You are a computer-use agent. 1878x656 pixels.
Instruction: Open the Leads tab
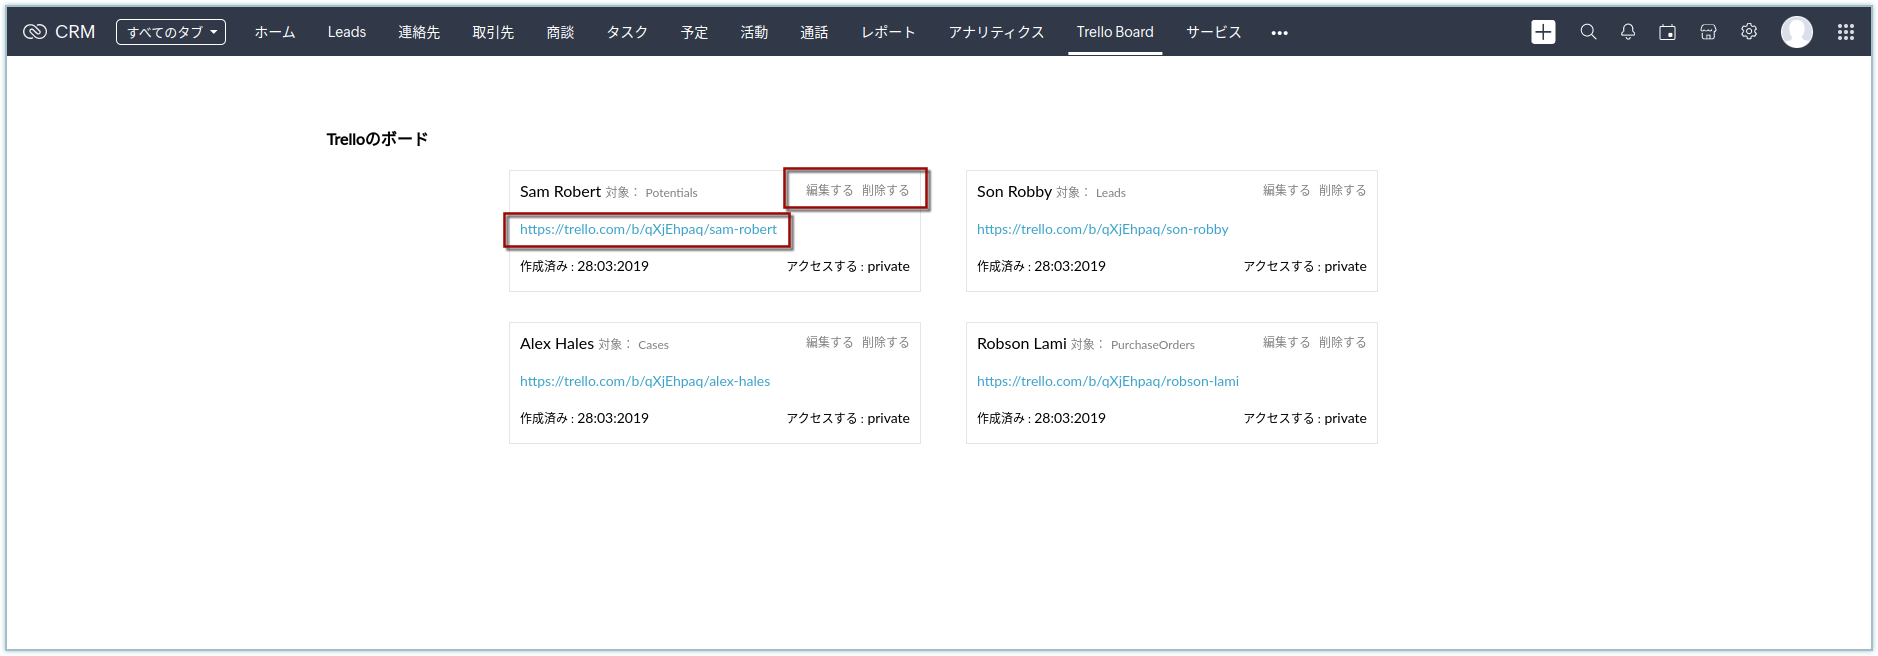pyautogui.click(x=347, y=32)
